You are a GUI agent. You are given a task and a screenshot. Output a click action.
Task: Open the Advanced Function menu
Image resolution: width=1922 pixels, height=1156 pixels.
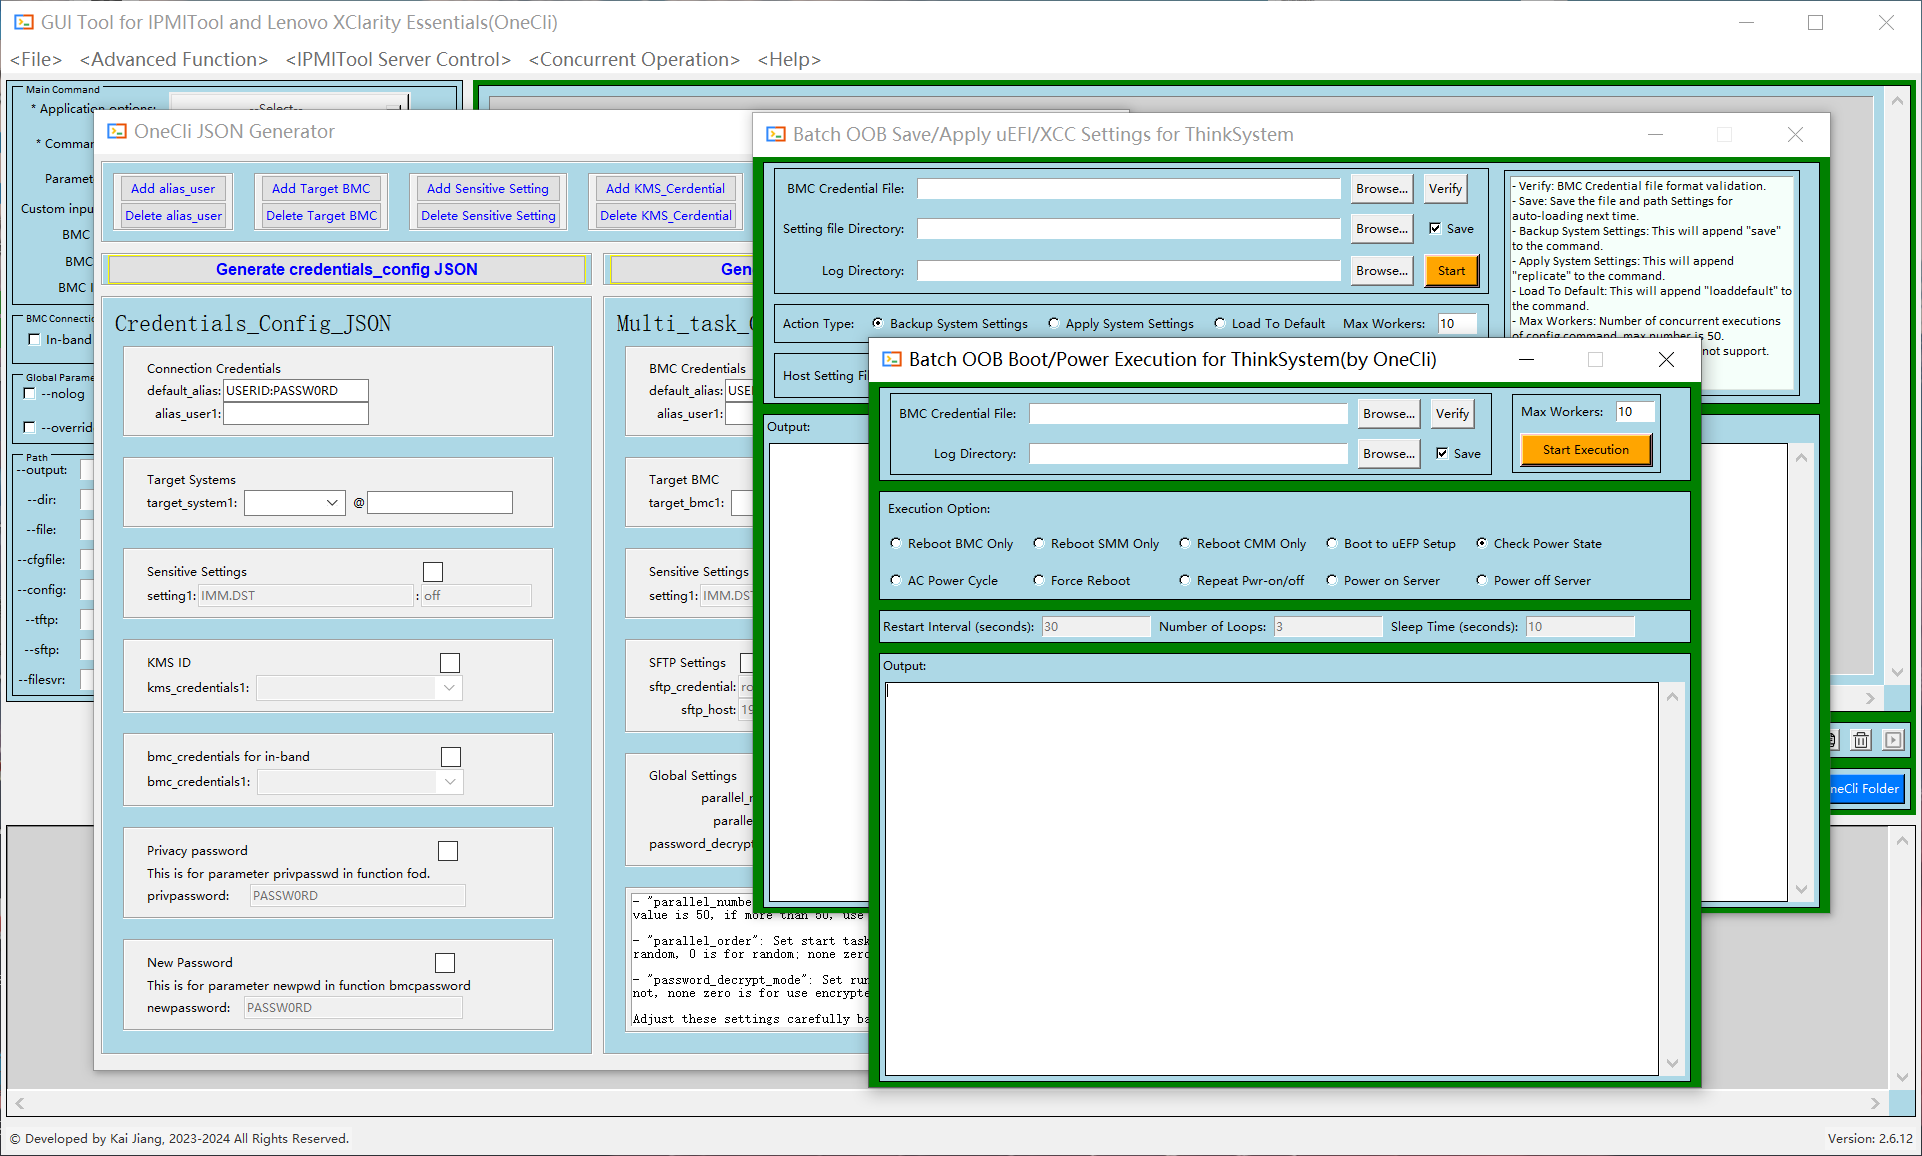click(x=174, y=60)
